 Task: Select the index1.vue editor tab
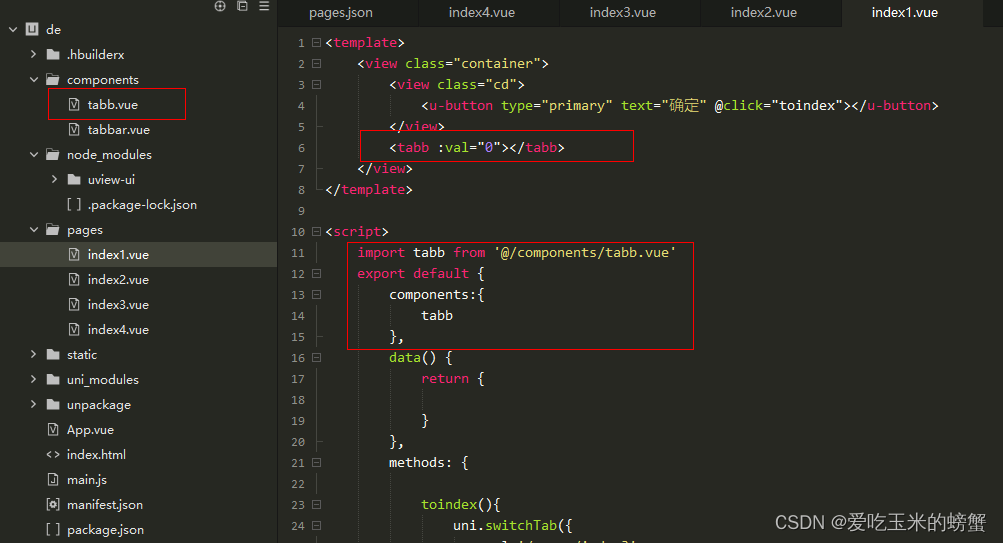(904, 13)
